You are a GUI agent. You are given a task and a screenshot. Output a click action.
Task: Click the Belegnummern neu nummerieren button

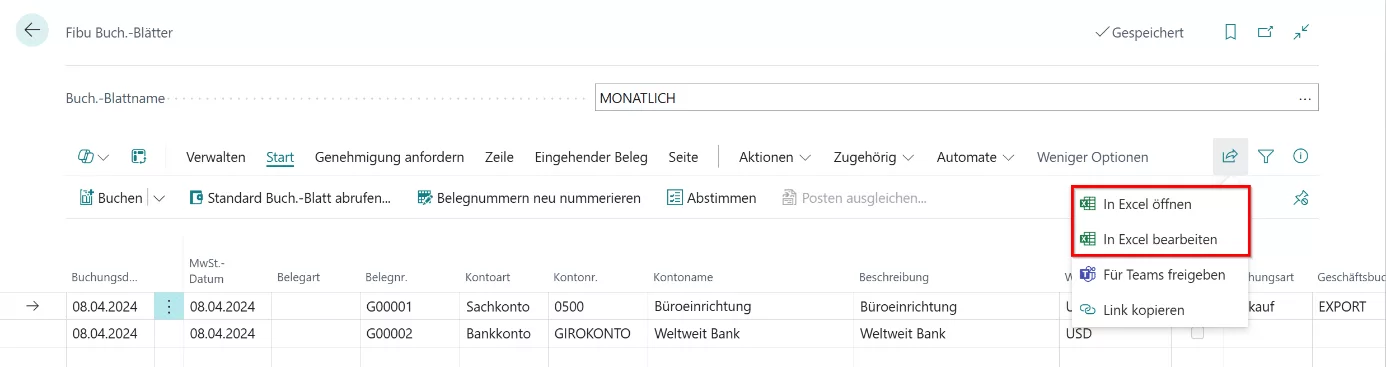point(529,198)
